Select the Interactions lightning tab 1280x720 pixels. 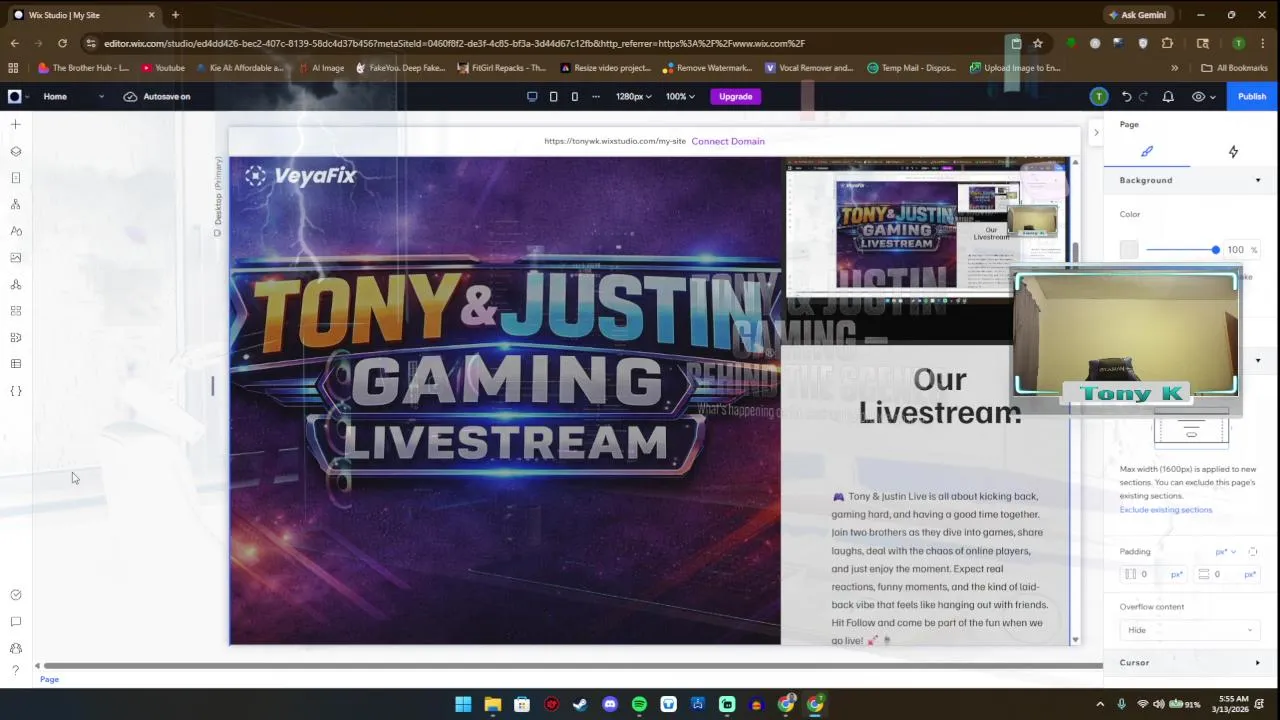pyautogui.click(x=1233, y=151)
